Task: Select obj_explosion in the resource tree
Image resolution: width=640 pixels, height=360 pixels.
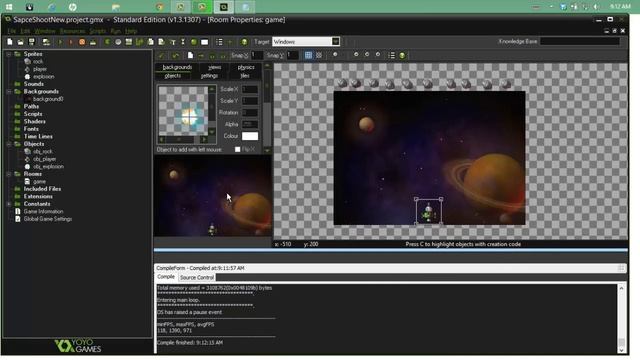Action: coord(48,167)
